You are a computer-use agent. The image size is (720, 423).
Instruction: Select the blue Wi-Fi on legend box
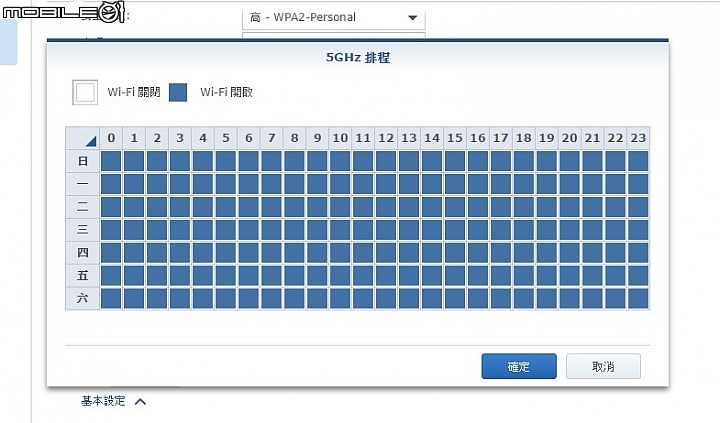pyautogui.click(x=178, y=92)
